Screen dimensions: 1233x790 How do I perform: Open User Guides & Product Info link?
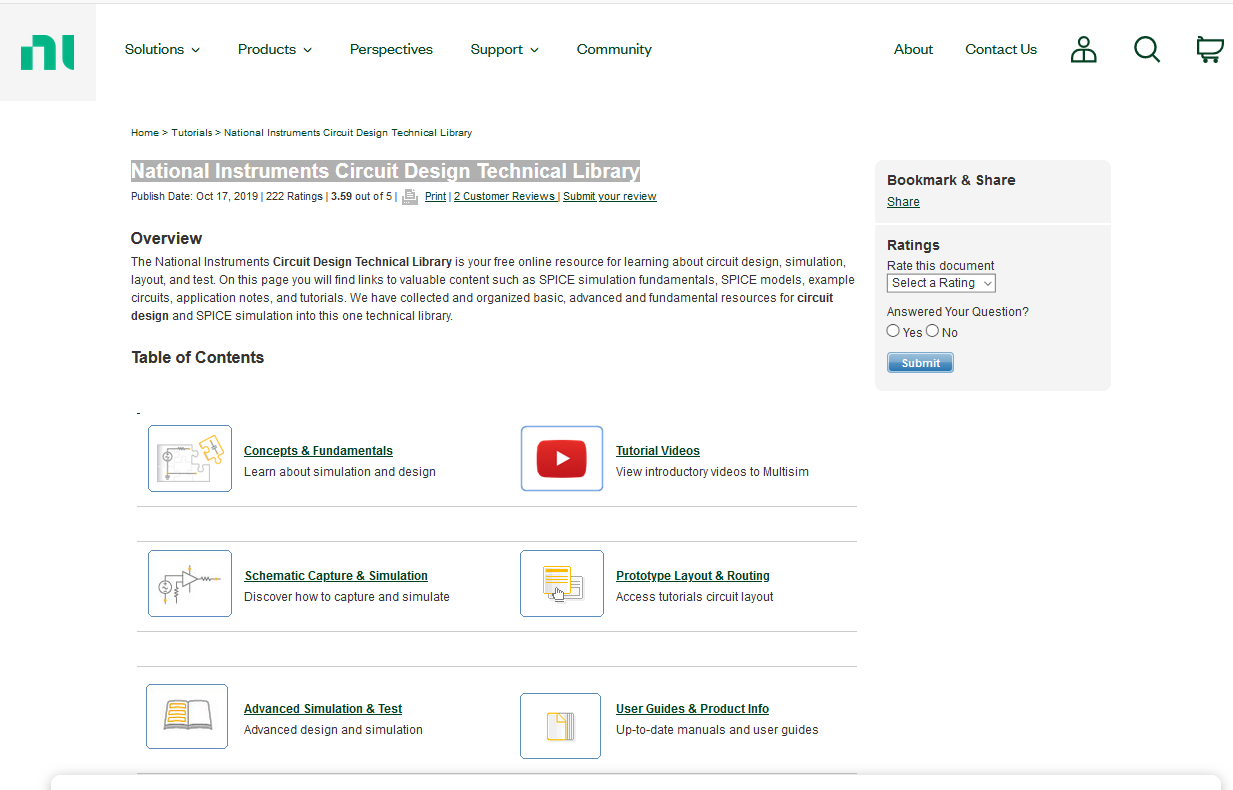(x=692, y=709)
